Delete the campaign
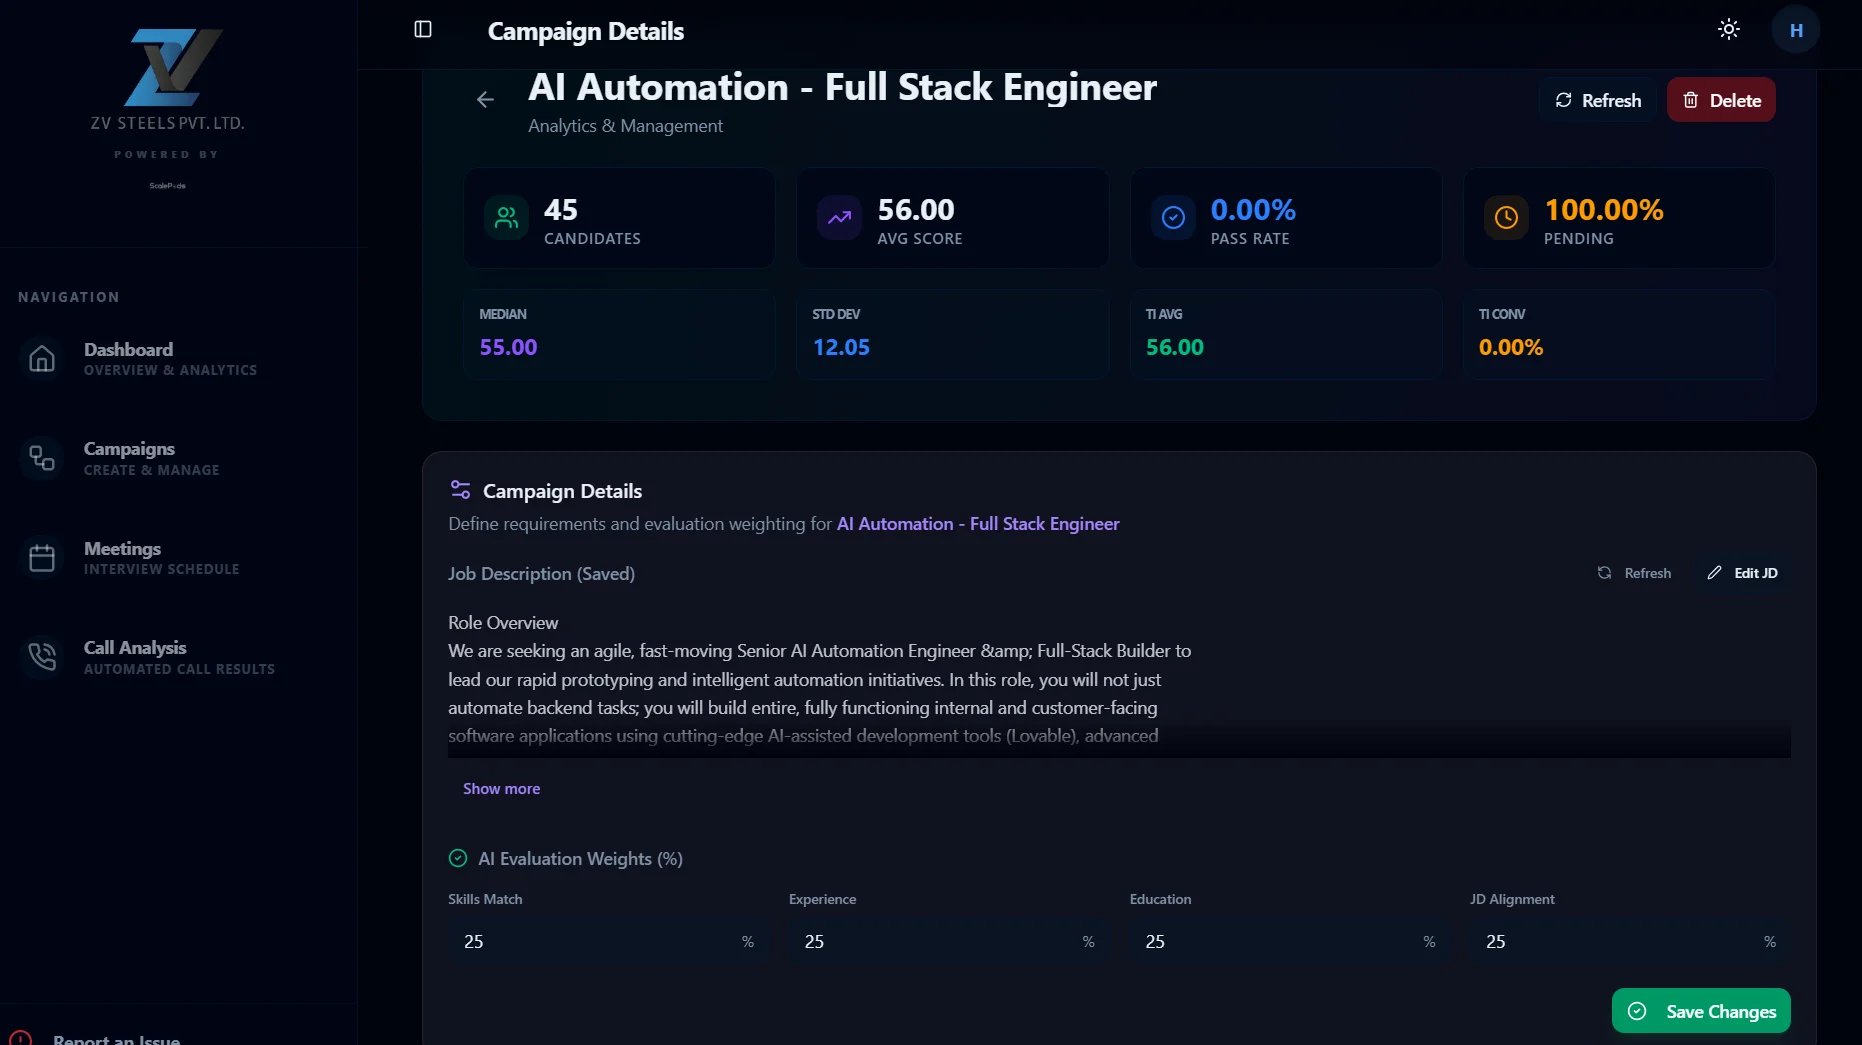 click(1721, 100)
